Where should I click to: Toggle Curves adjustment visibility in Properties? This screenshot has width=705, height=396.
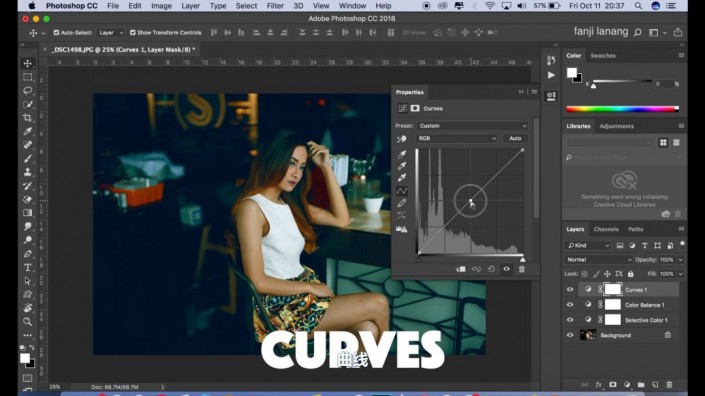[507, 269]
